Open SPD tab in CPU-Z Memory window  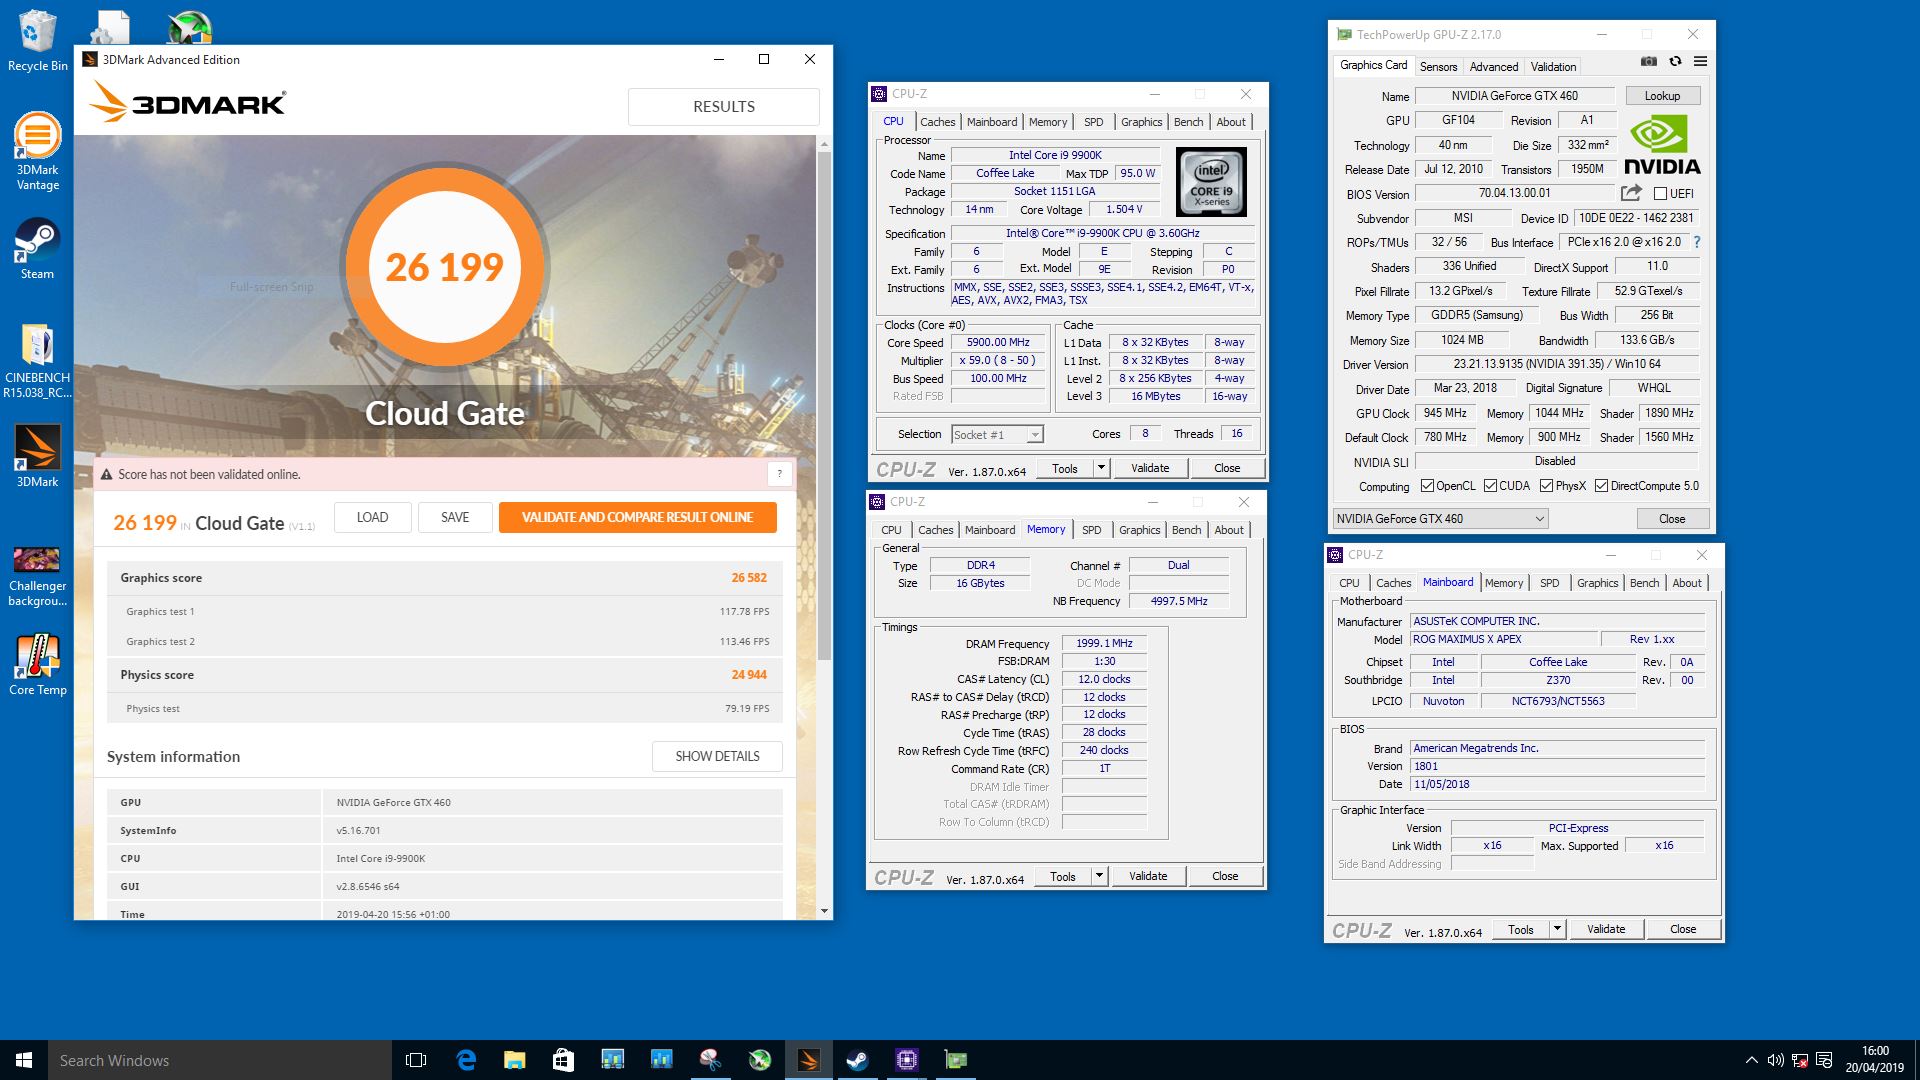pos(1091,530)
